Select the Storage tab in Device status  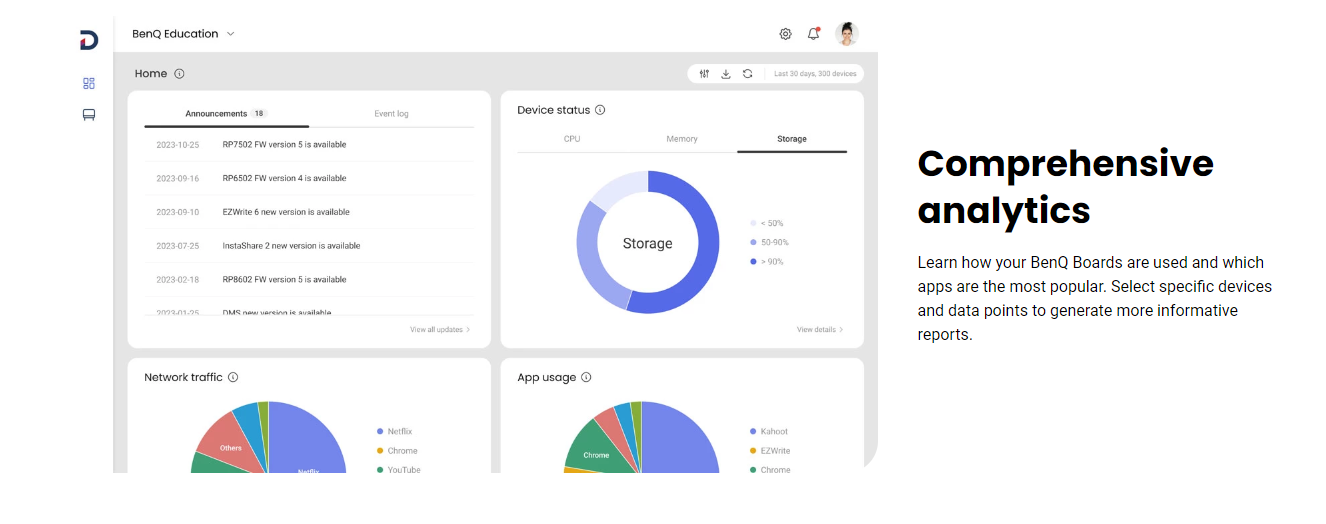(792, 139)
